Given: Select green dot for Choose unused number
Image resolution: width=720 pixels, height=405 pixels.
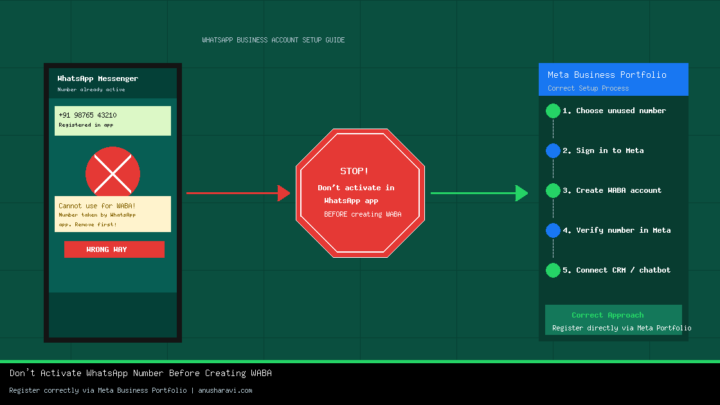Looking at the screenshot, I should (x=553, y=111).
